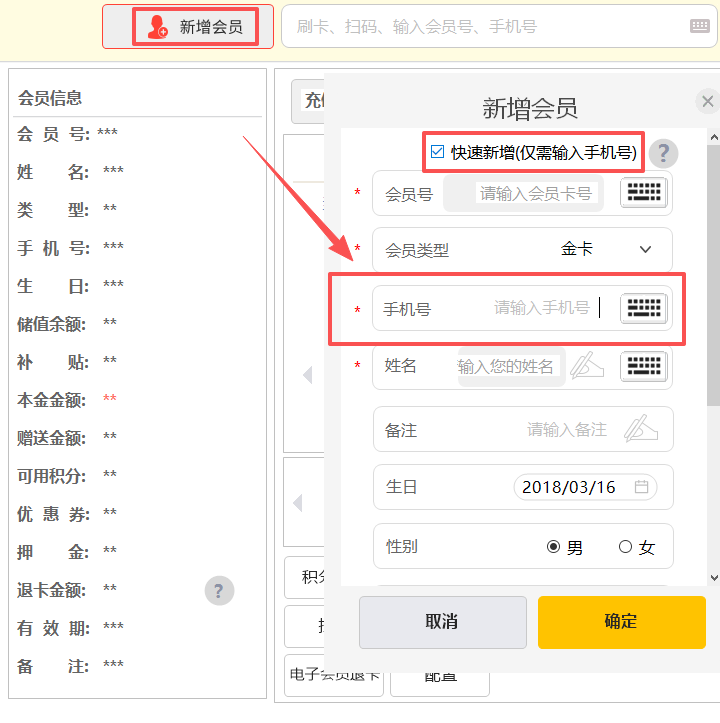
Task: Click left arrow expander behind dialog
Action: pos(307,375)
